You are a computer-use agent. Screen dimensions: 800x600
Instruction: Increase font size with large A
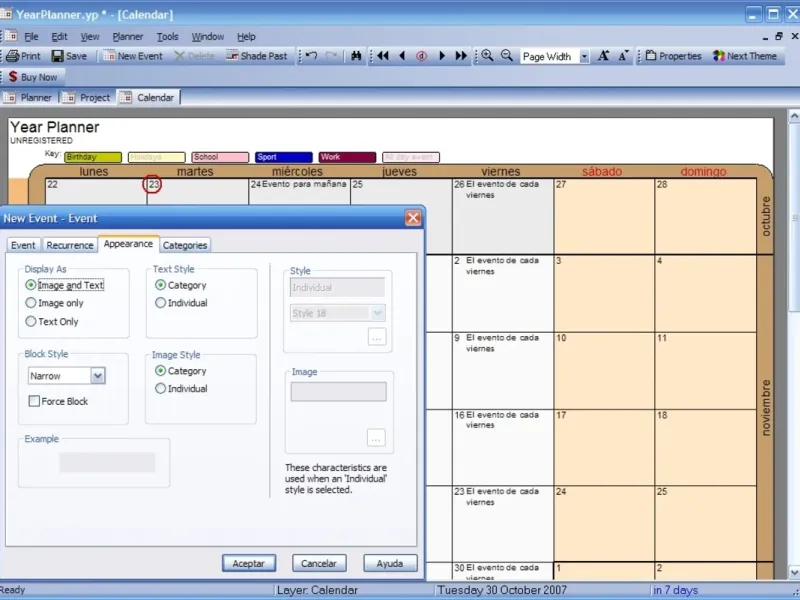[x=603, y=56]
